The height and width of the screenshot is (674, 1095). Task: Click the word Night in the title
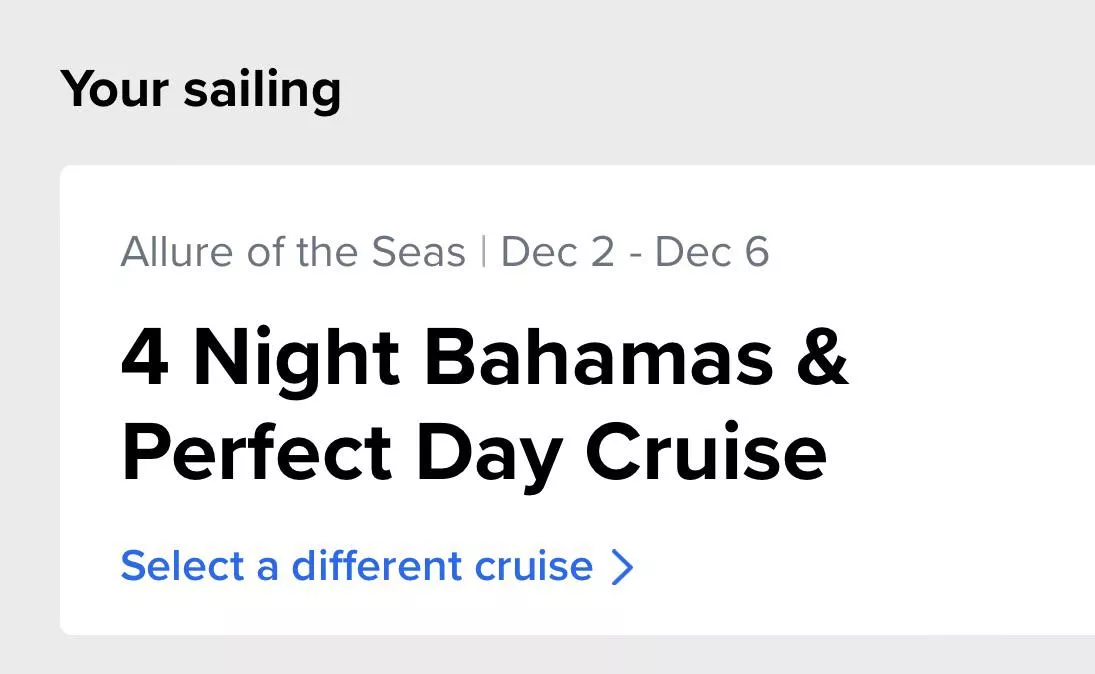tap(297, 360)
